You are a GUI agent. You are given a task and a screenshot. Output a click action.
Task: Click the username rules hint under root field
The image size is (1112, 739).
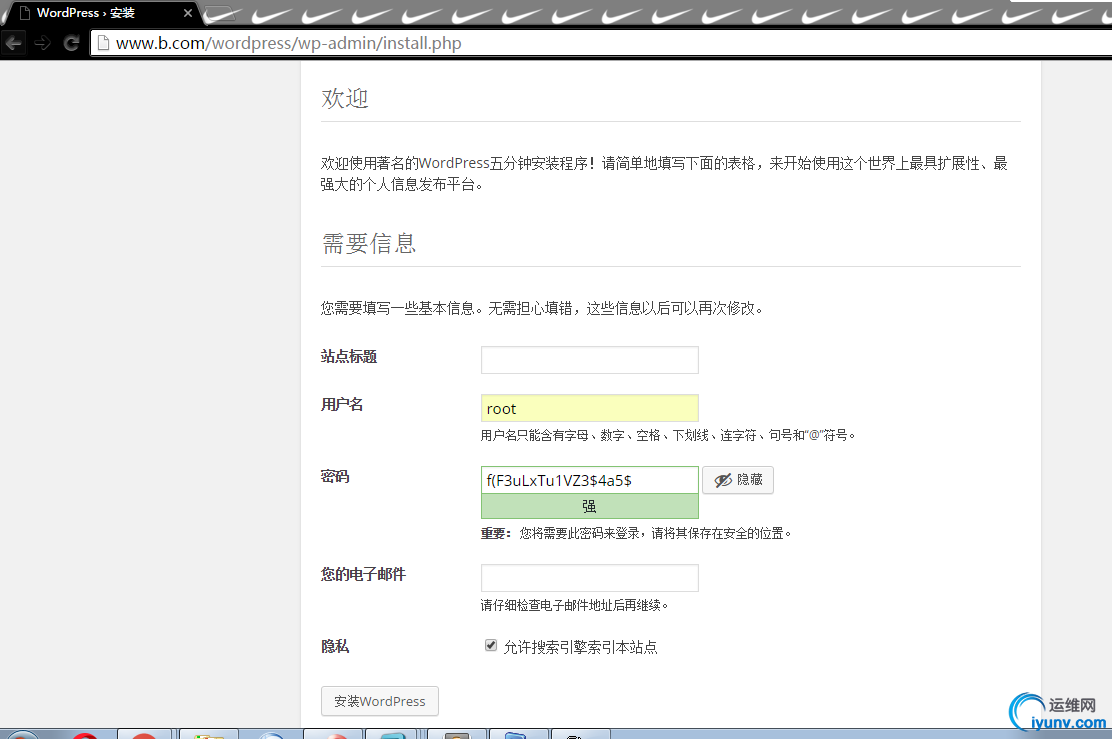[x=668, y=435]
